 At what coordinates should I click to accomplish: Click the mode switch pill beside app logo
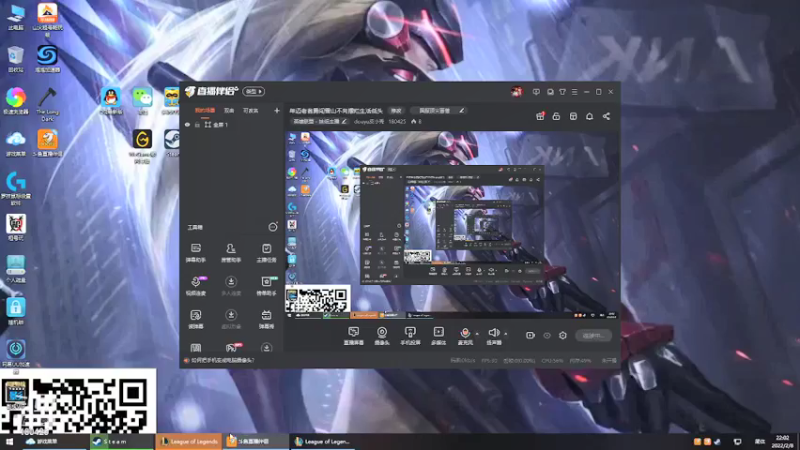(x=254, y=91)
